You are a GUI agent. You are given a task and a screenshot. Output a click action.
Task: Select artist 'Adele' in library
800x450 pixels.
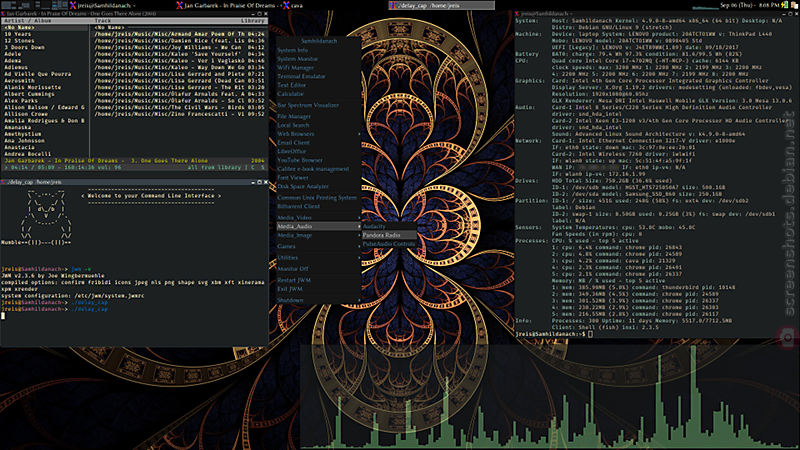45,54
